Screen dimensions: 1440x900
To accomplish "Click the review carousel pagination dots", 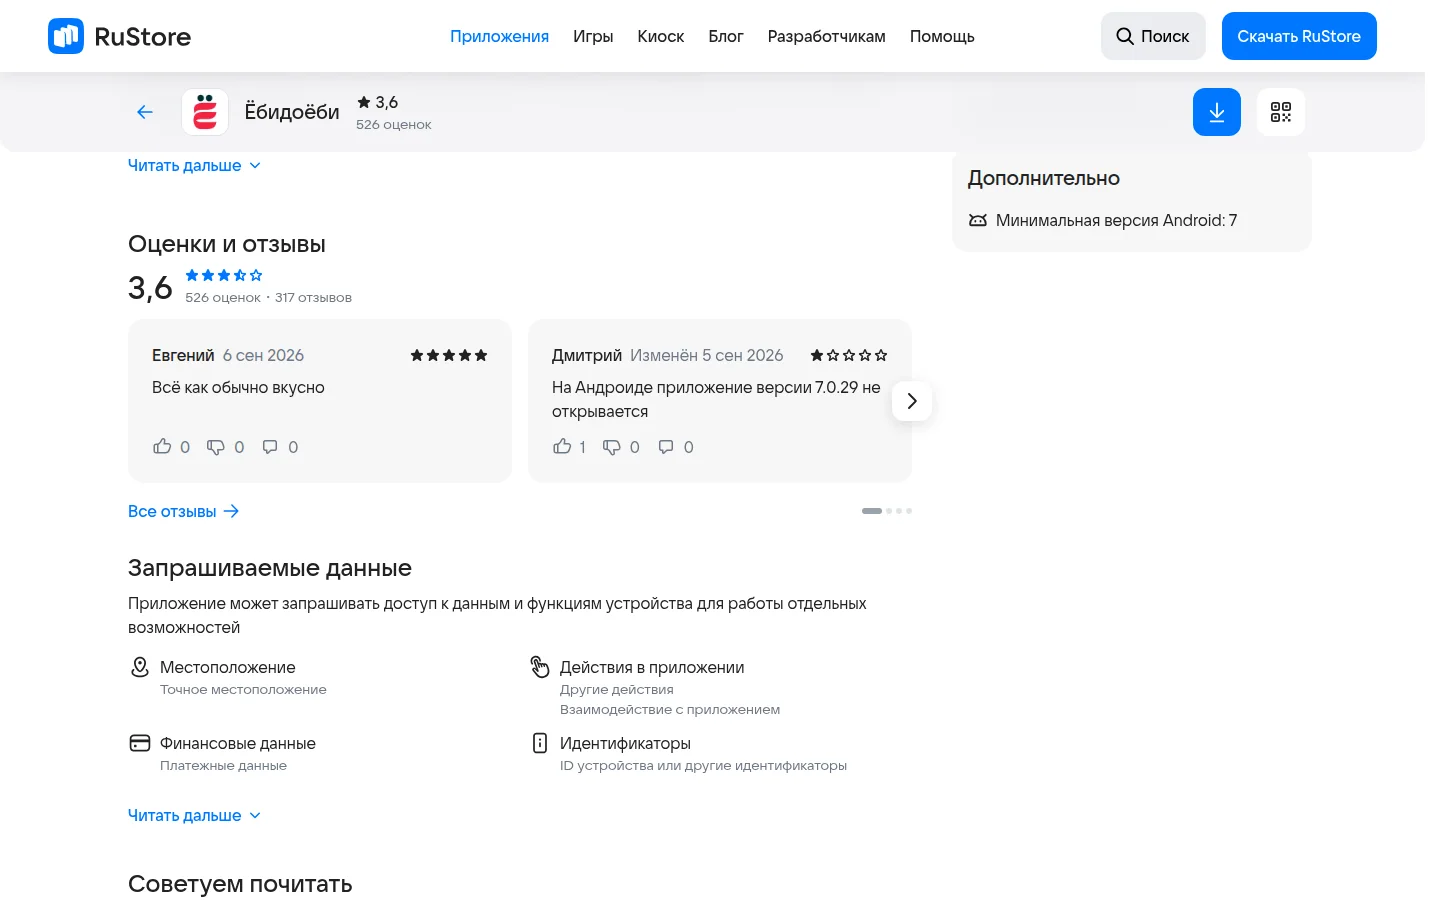I will click(x=887, y=511).
